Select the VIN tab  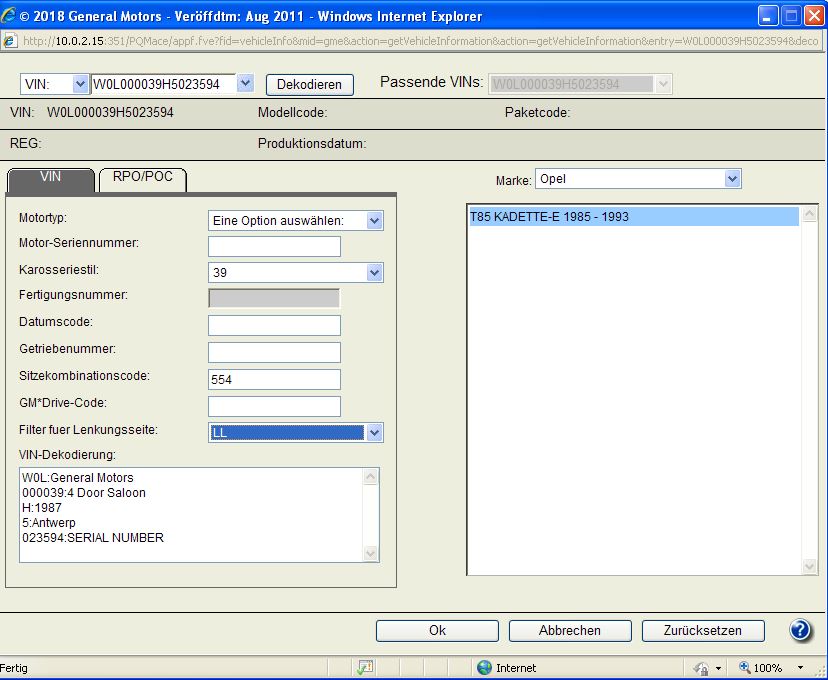(x=50, y=178)
